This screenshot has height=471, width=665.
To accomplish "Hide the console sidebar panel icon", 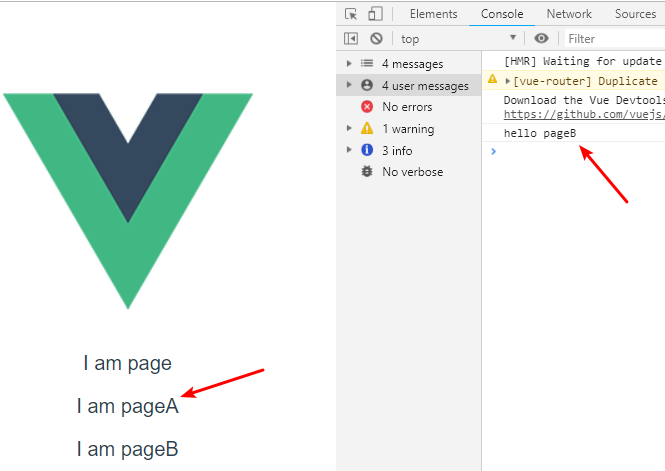I will (351, 39).
